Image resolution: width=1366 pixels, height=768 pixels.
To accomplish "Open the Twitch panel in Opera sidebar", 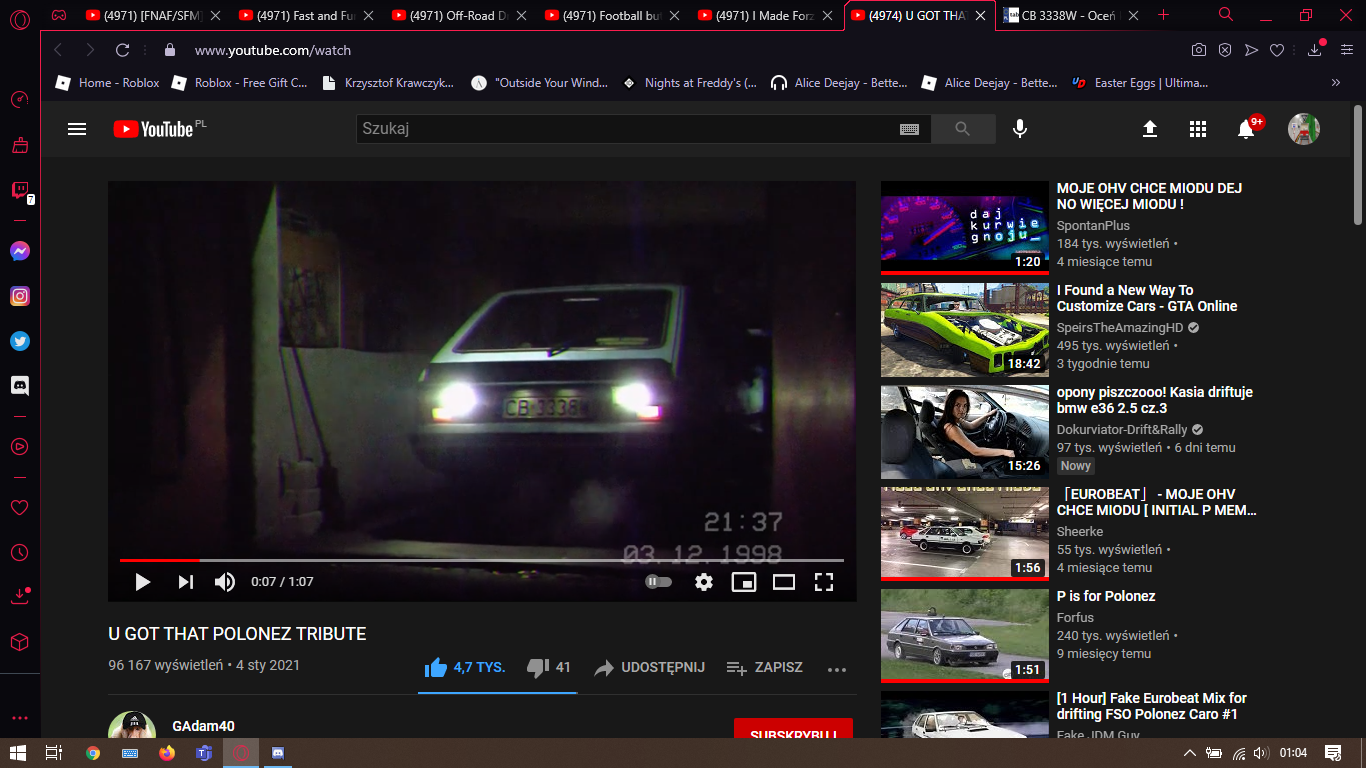I will pos(19,190).
